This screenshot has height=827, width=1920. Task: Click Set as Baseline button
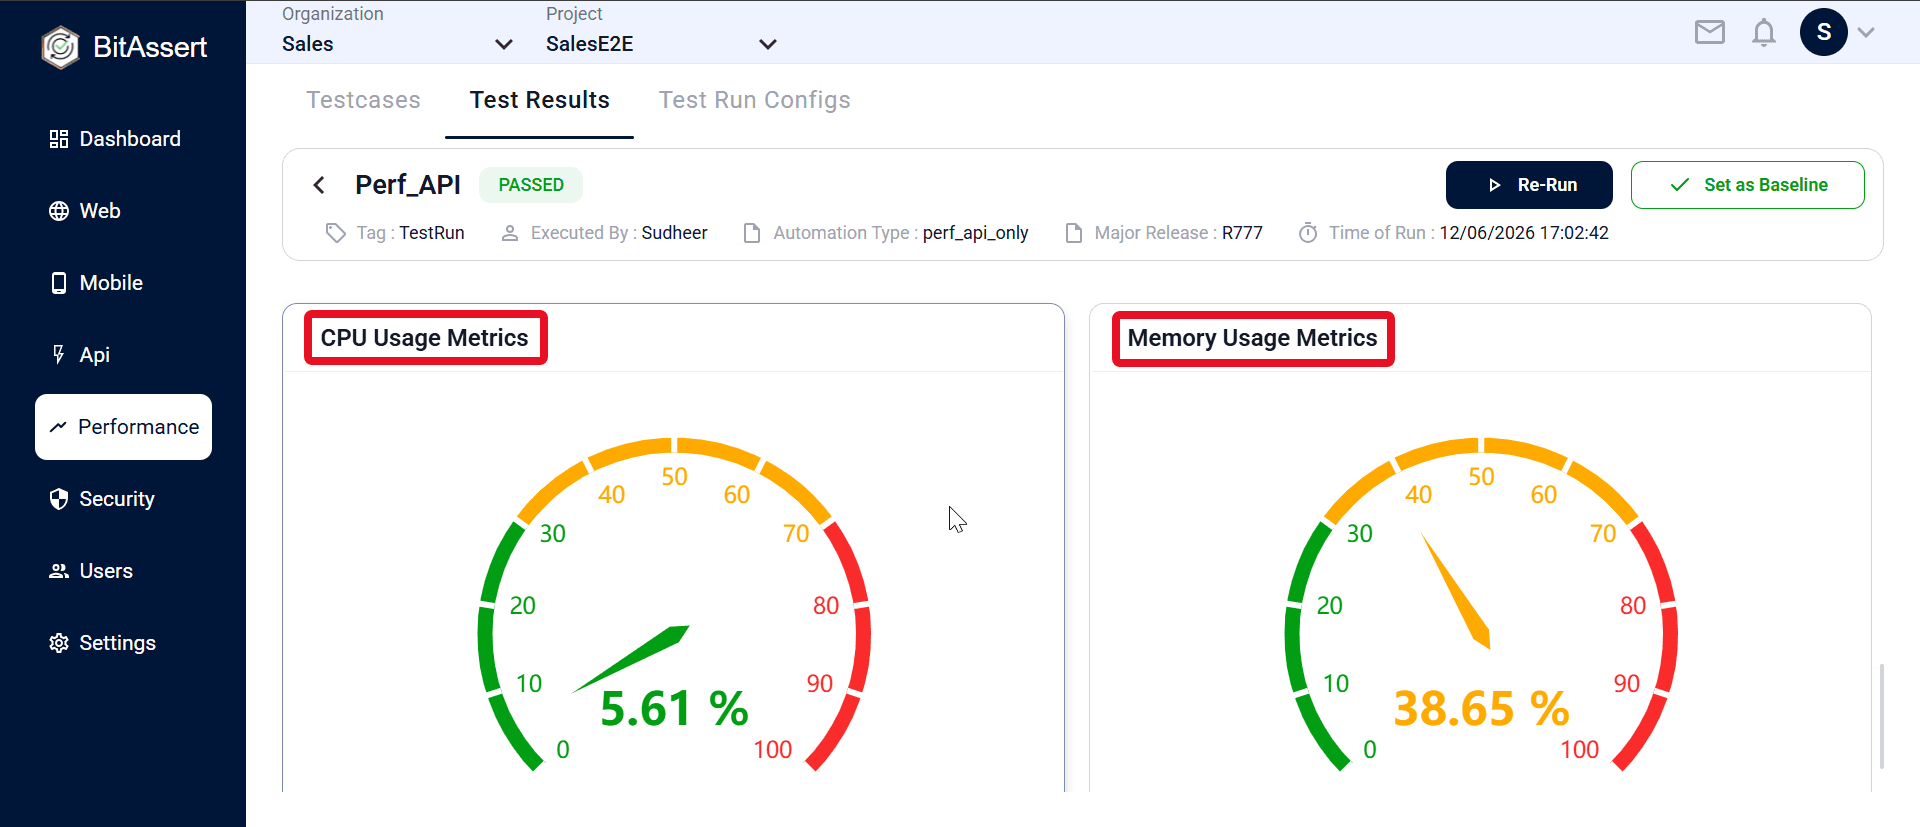coord(1748,185)
